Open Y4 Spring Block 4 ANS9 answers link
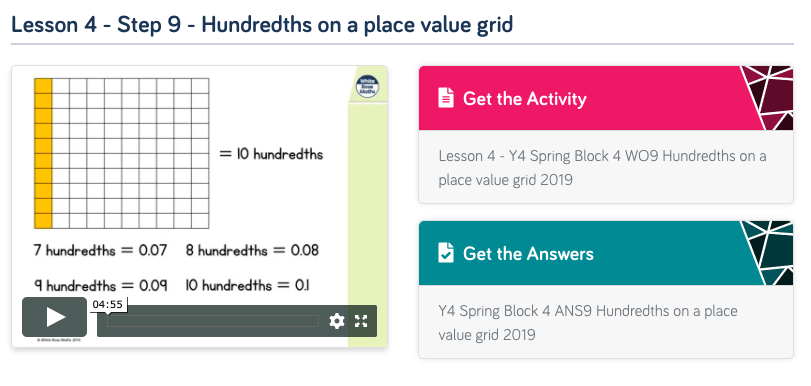Screen dimensions: 811x386 pyautogui.click(x=588, y=322)
